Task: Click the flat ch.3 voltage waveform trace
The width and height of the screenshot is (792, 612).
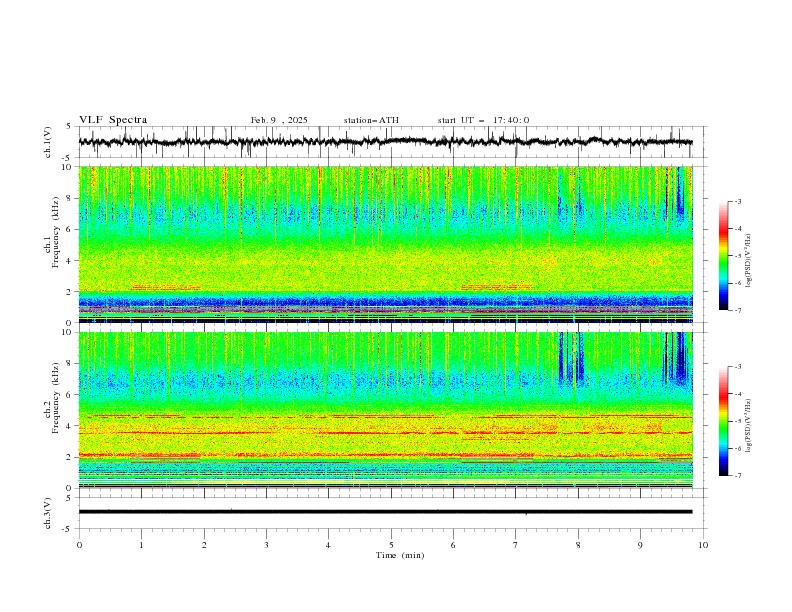Action: 385,512
